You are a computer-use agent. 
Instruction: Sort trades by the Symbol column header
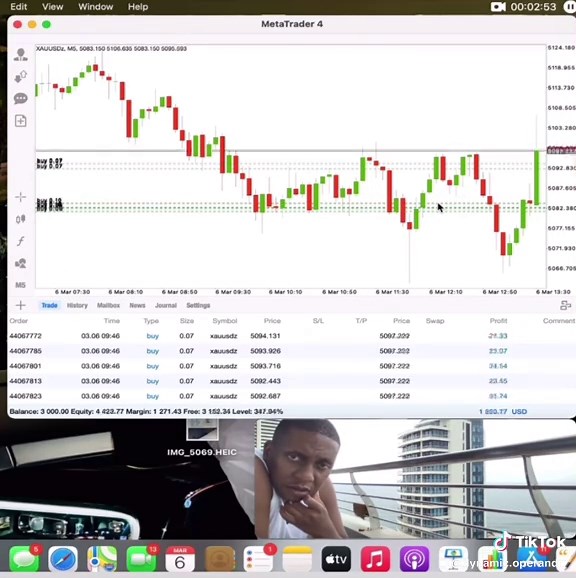coord(225,321)
